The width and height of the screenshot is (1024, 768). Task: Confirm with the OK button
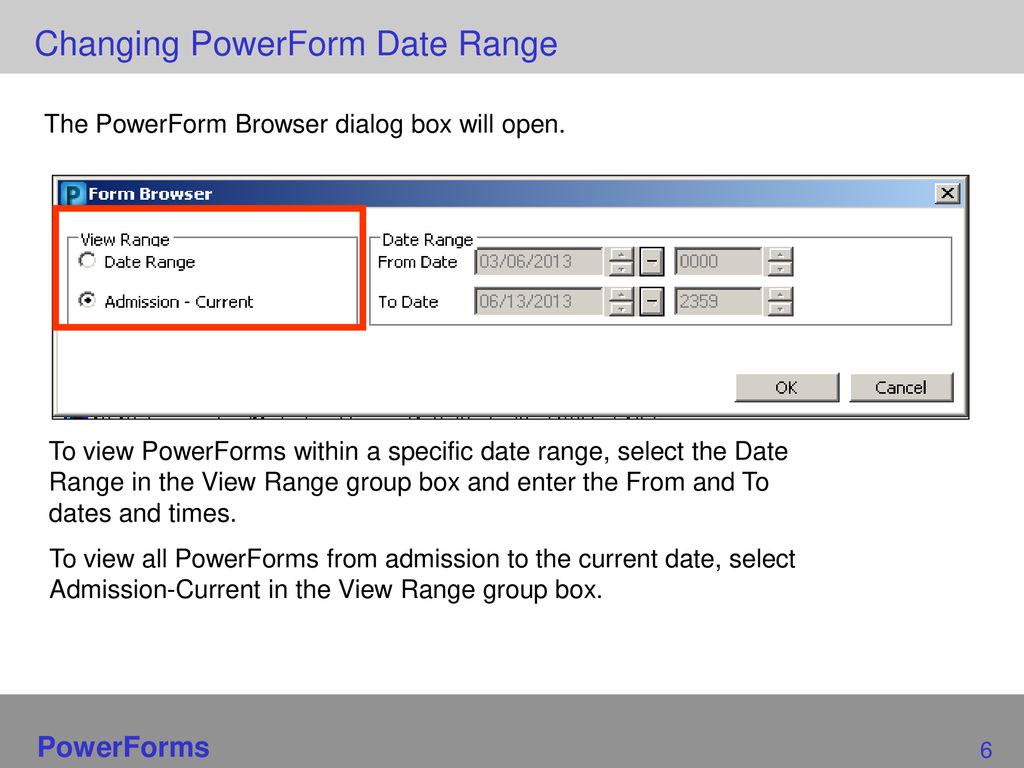787,387
